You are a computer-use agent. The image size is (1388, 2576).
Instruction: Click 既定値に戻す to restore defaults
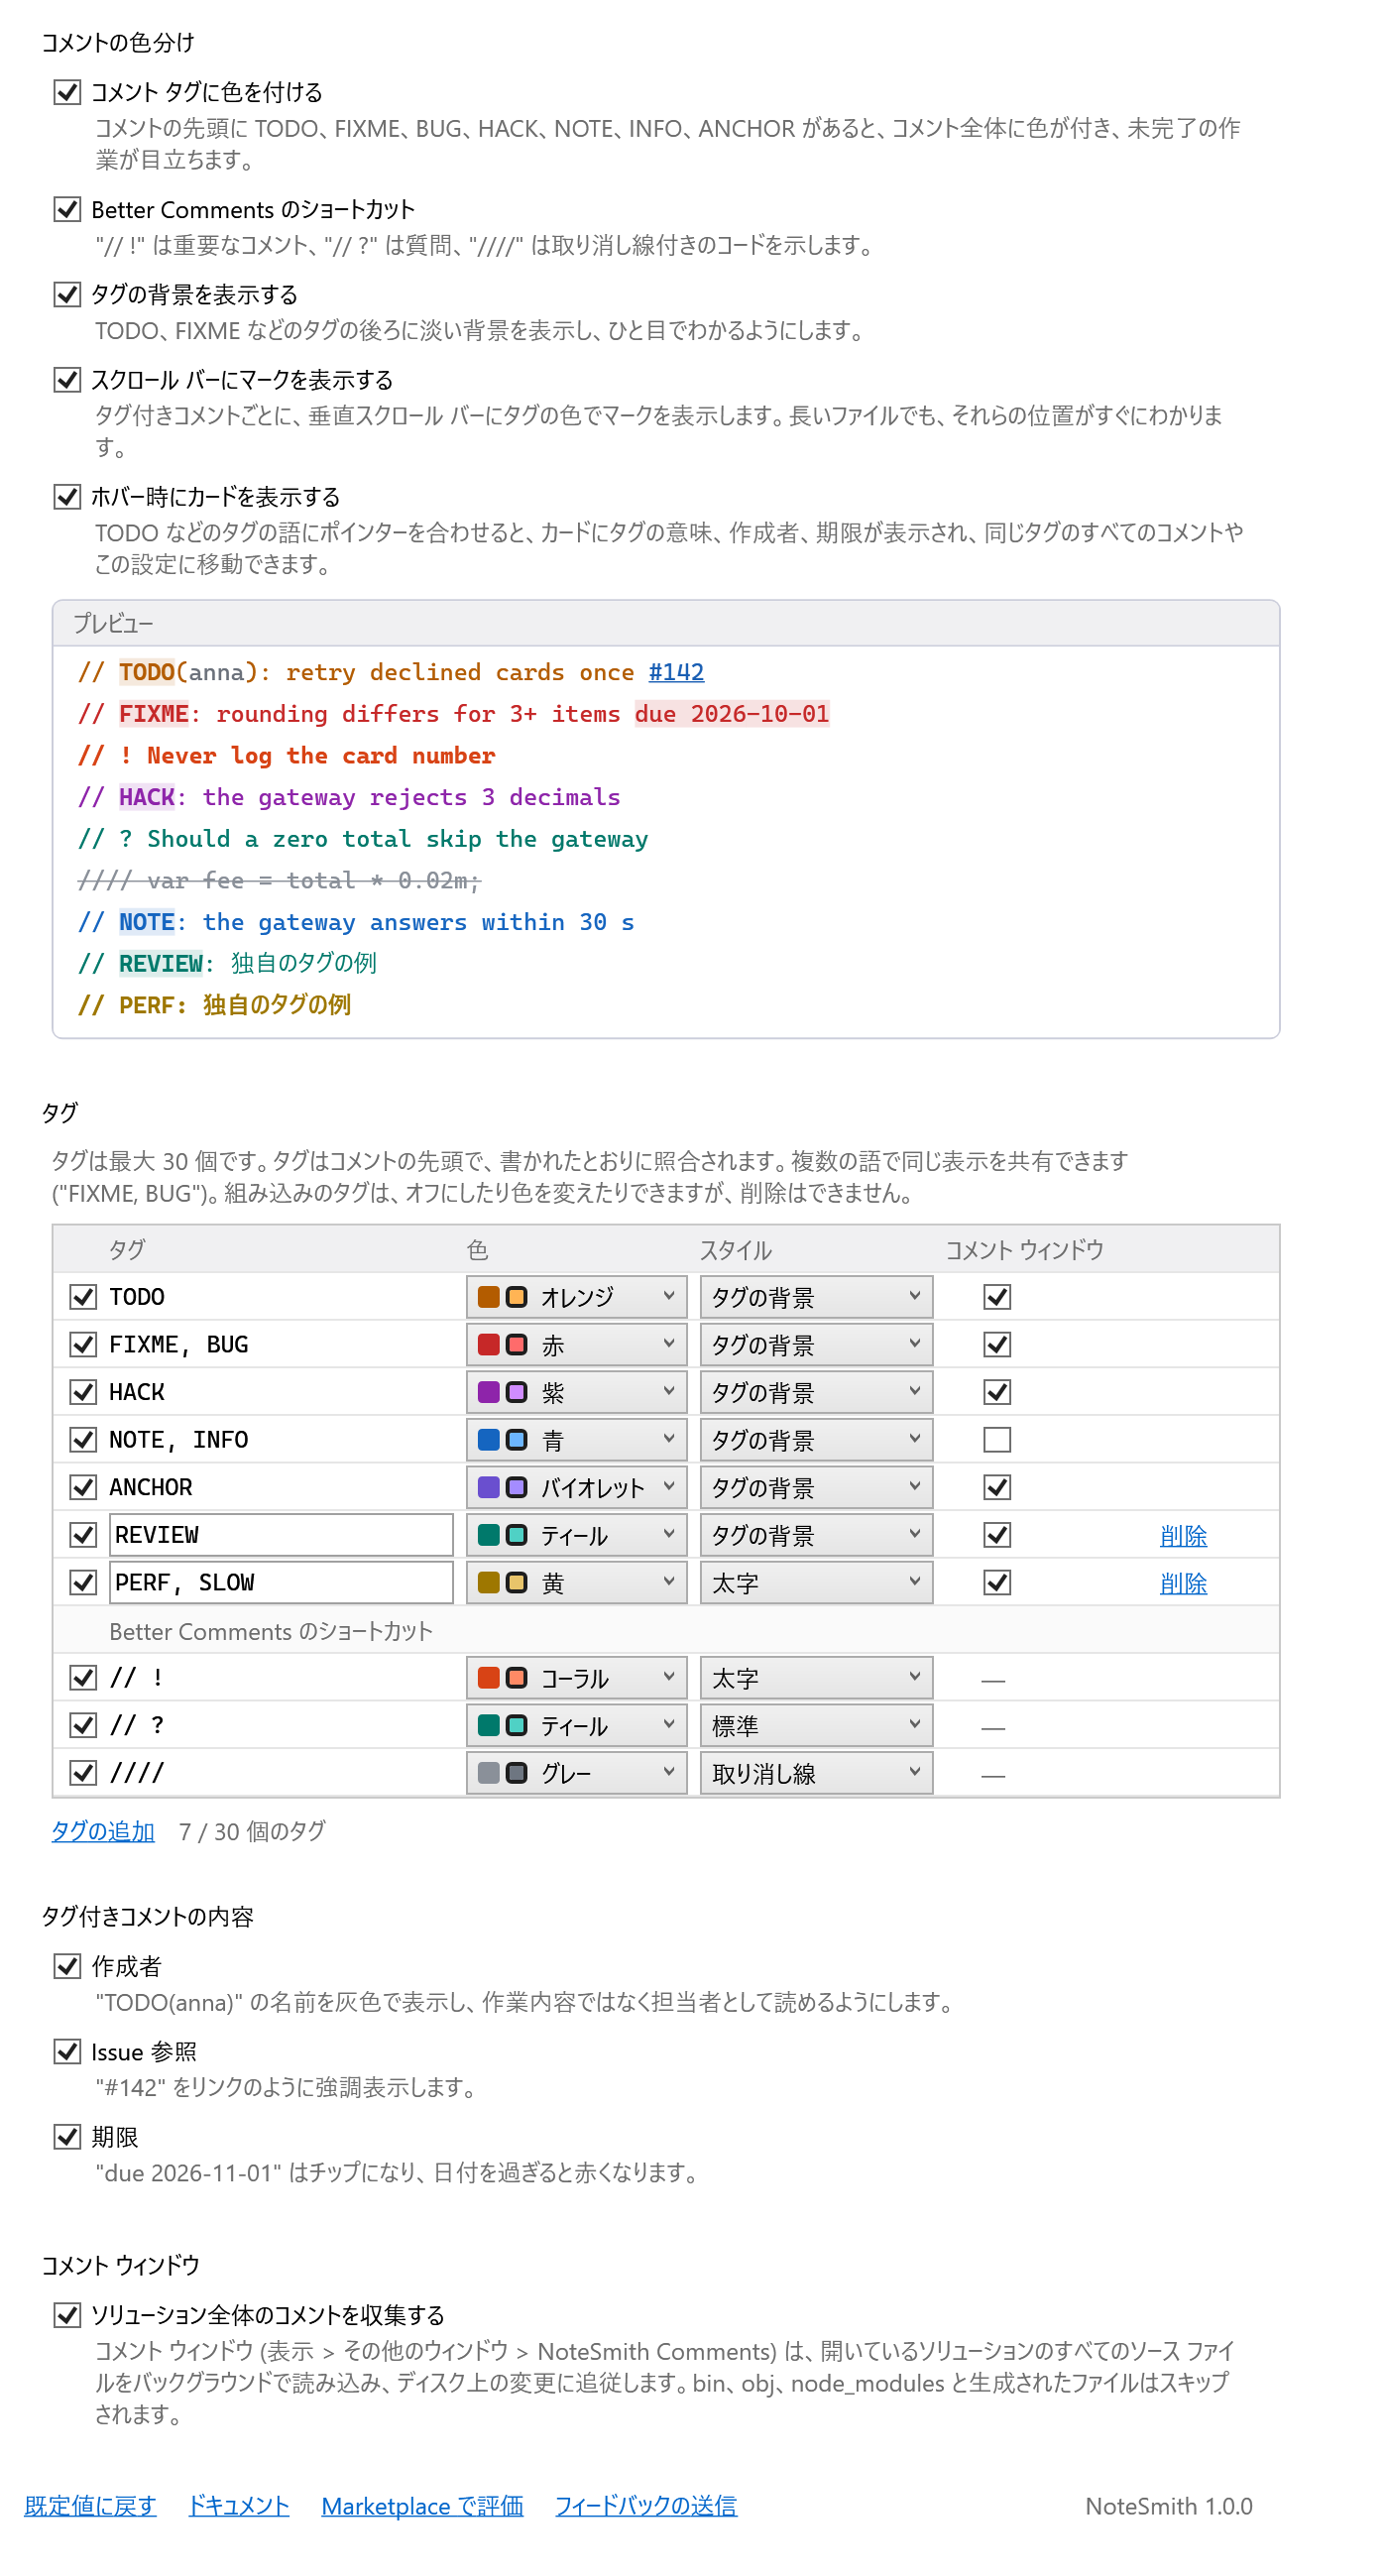[90, 2505]
